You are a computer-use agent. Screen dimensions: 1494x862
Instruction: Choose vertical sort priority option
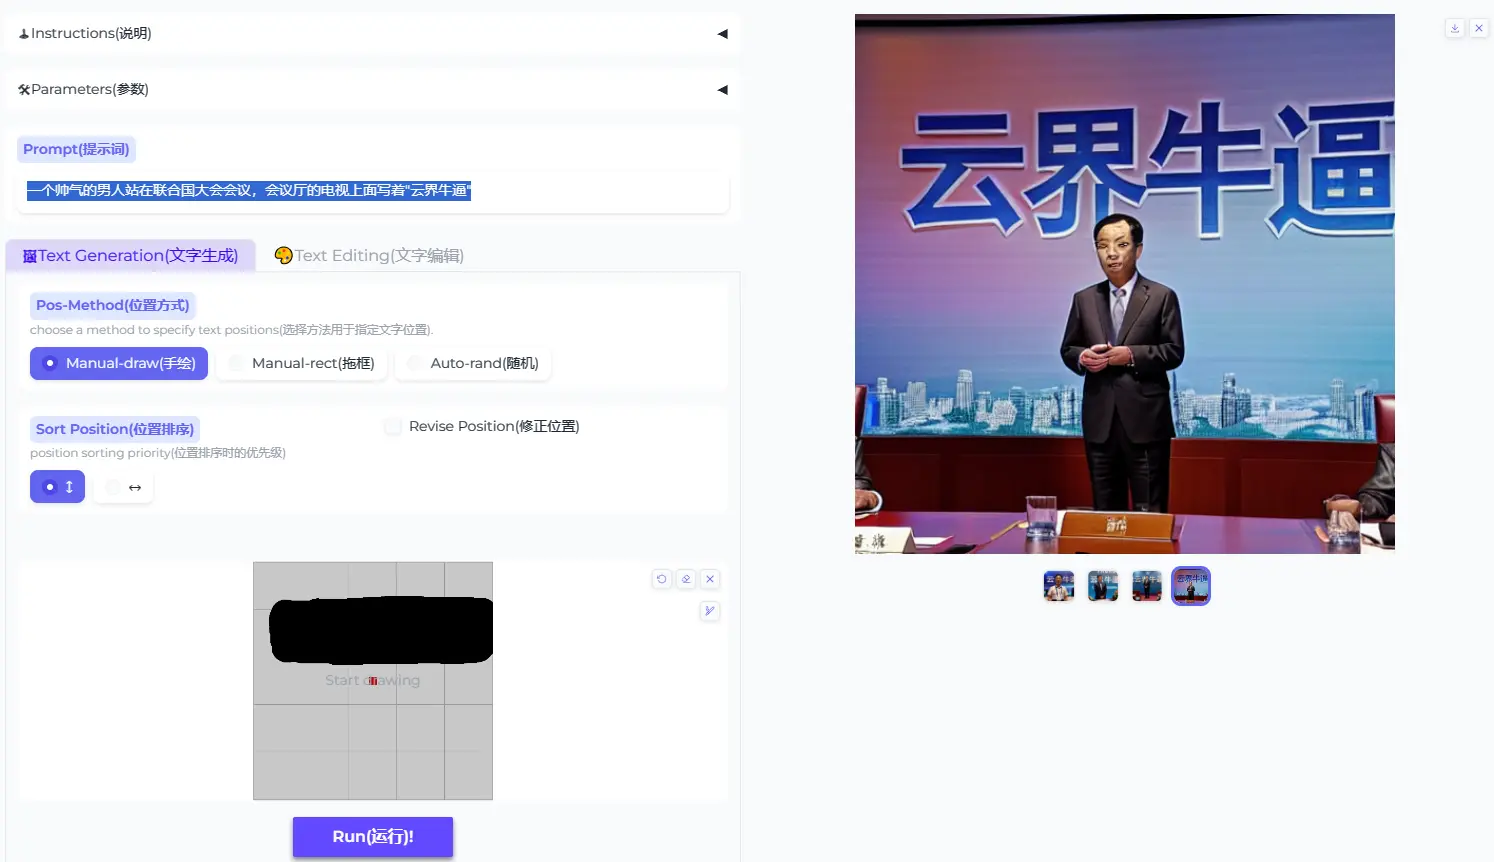coord(57,487)
